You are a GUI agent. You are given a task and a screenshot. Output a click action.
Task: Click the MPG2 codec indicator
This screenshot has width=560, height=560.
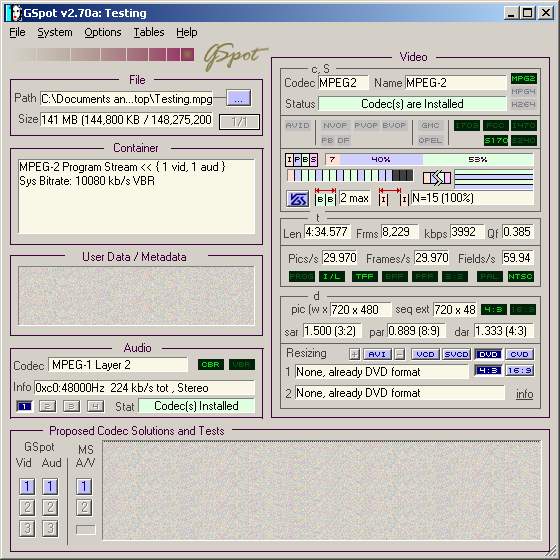click(523, 78)
